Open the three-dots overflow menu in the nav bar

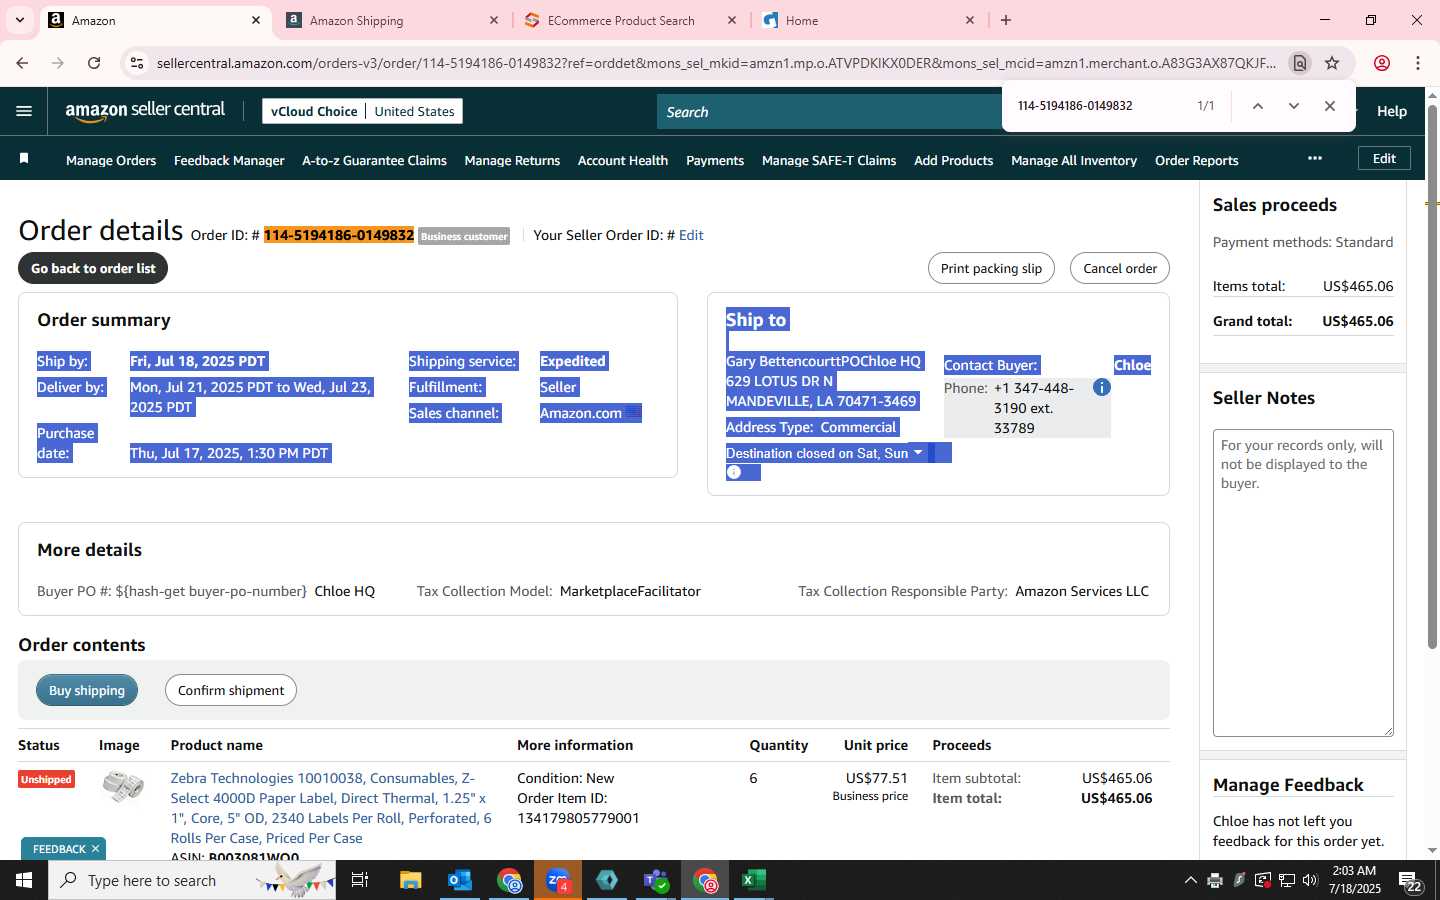click(x=1315, y=158)
